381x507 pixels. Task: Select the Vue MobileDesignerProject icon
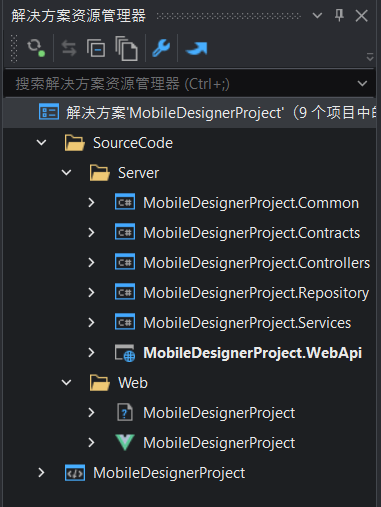(125, 443)
